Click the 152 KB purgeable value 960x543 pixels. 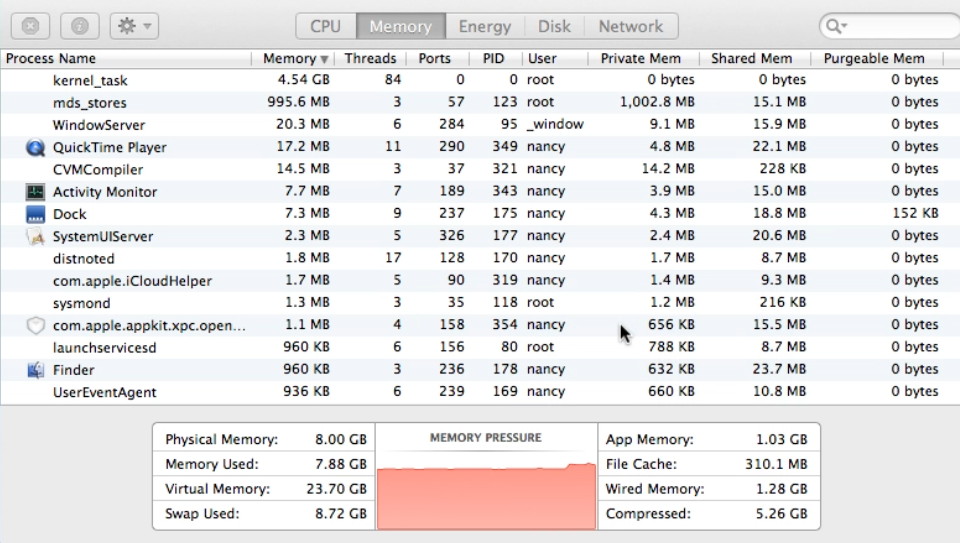[915, 213]
